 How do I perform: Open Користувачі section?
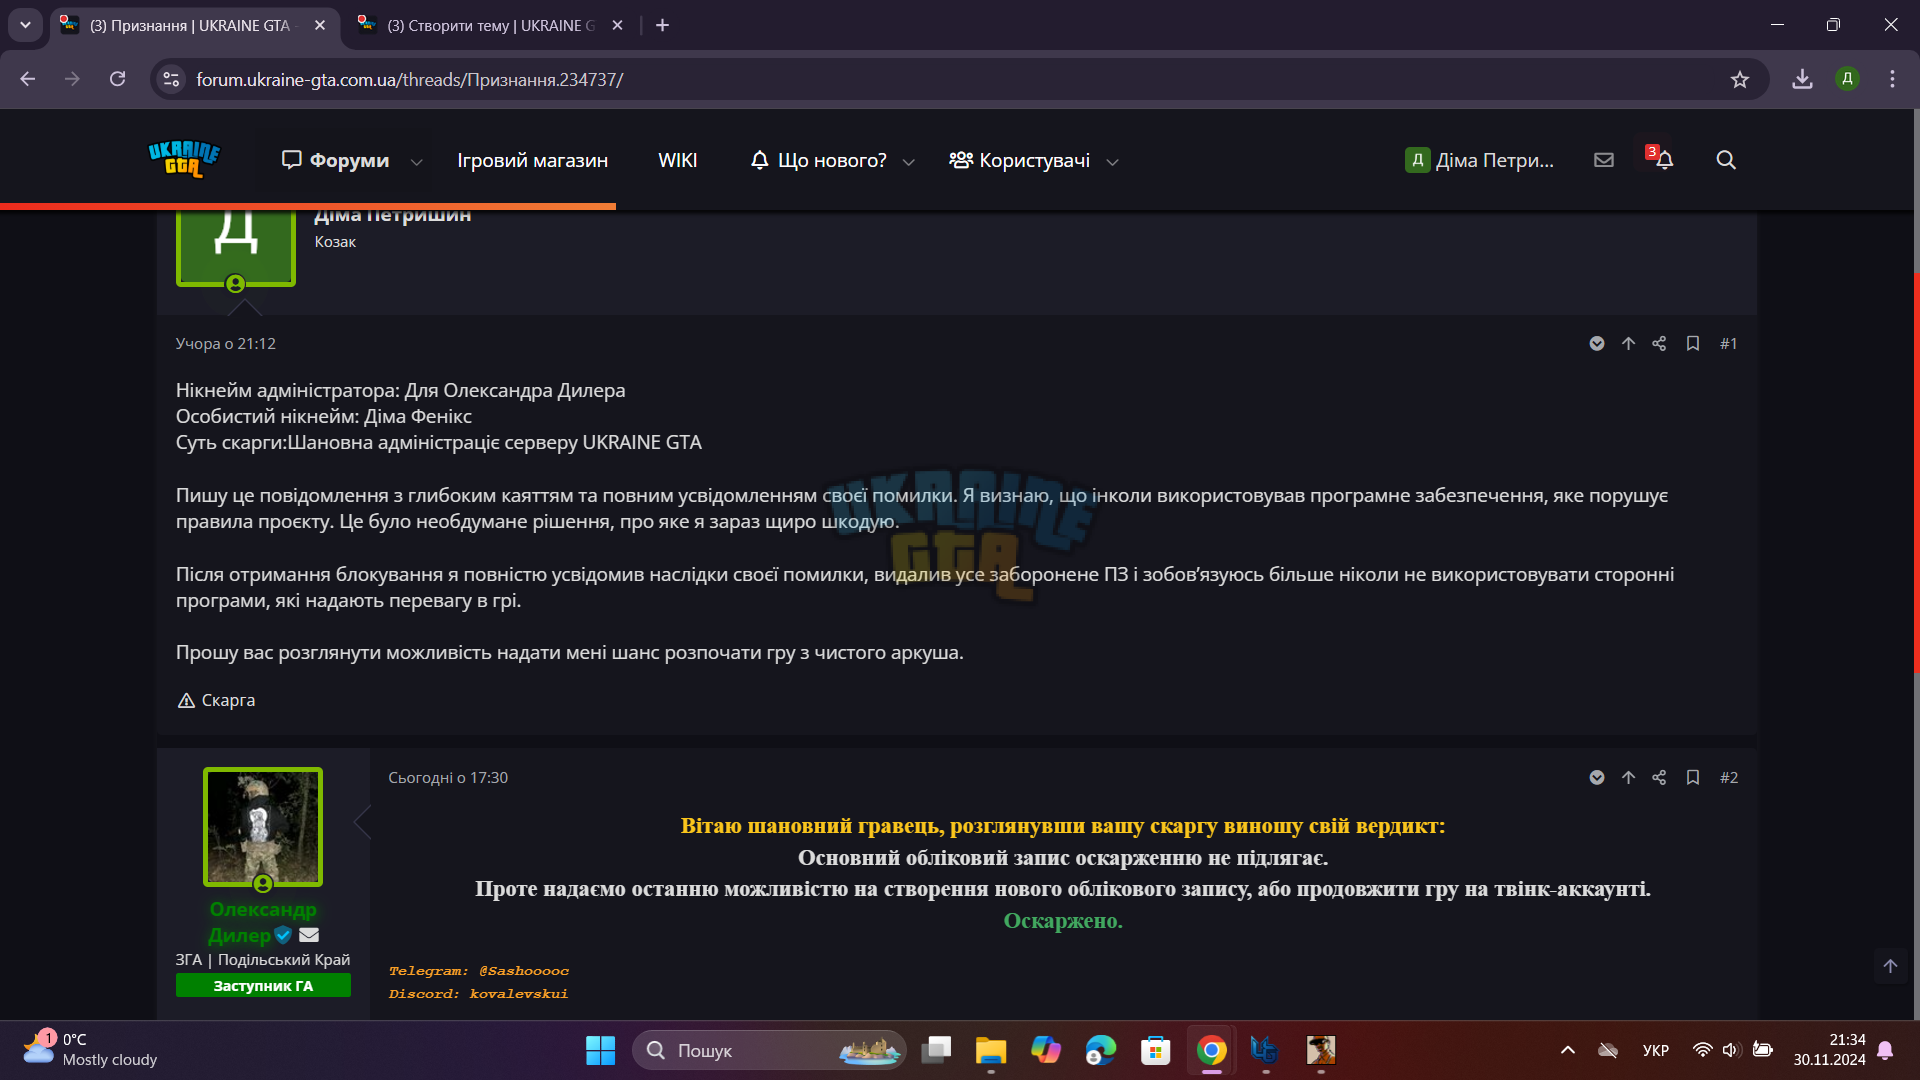1019,160
